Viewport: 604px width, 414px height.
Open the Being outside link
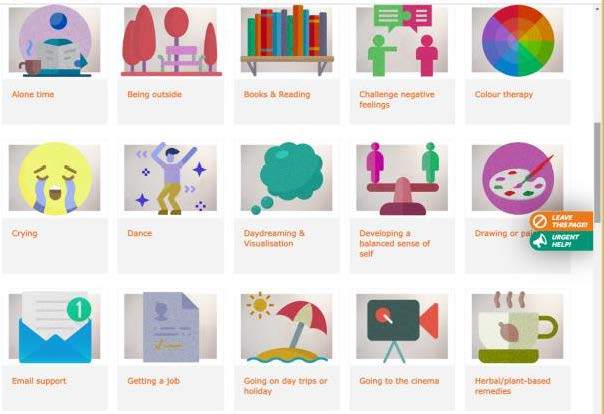click(x=154, y=94)
